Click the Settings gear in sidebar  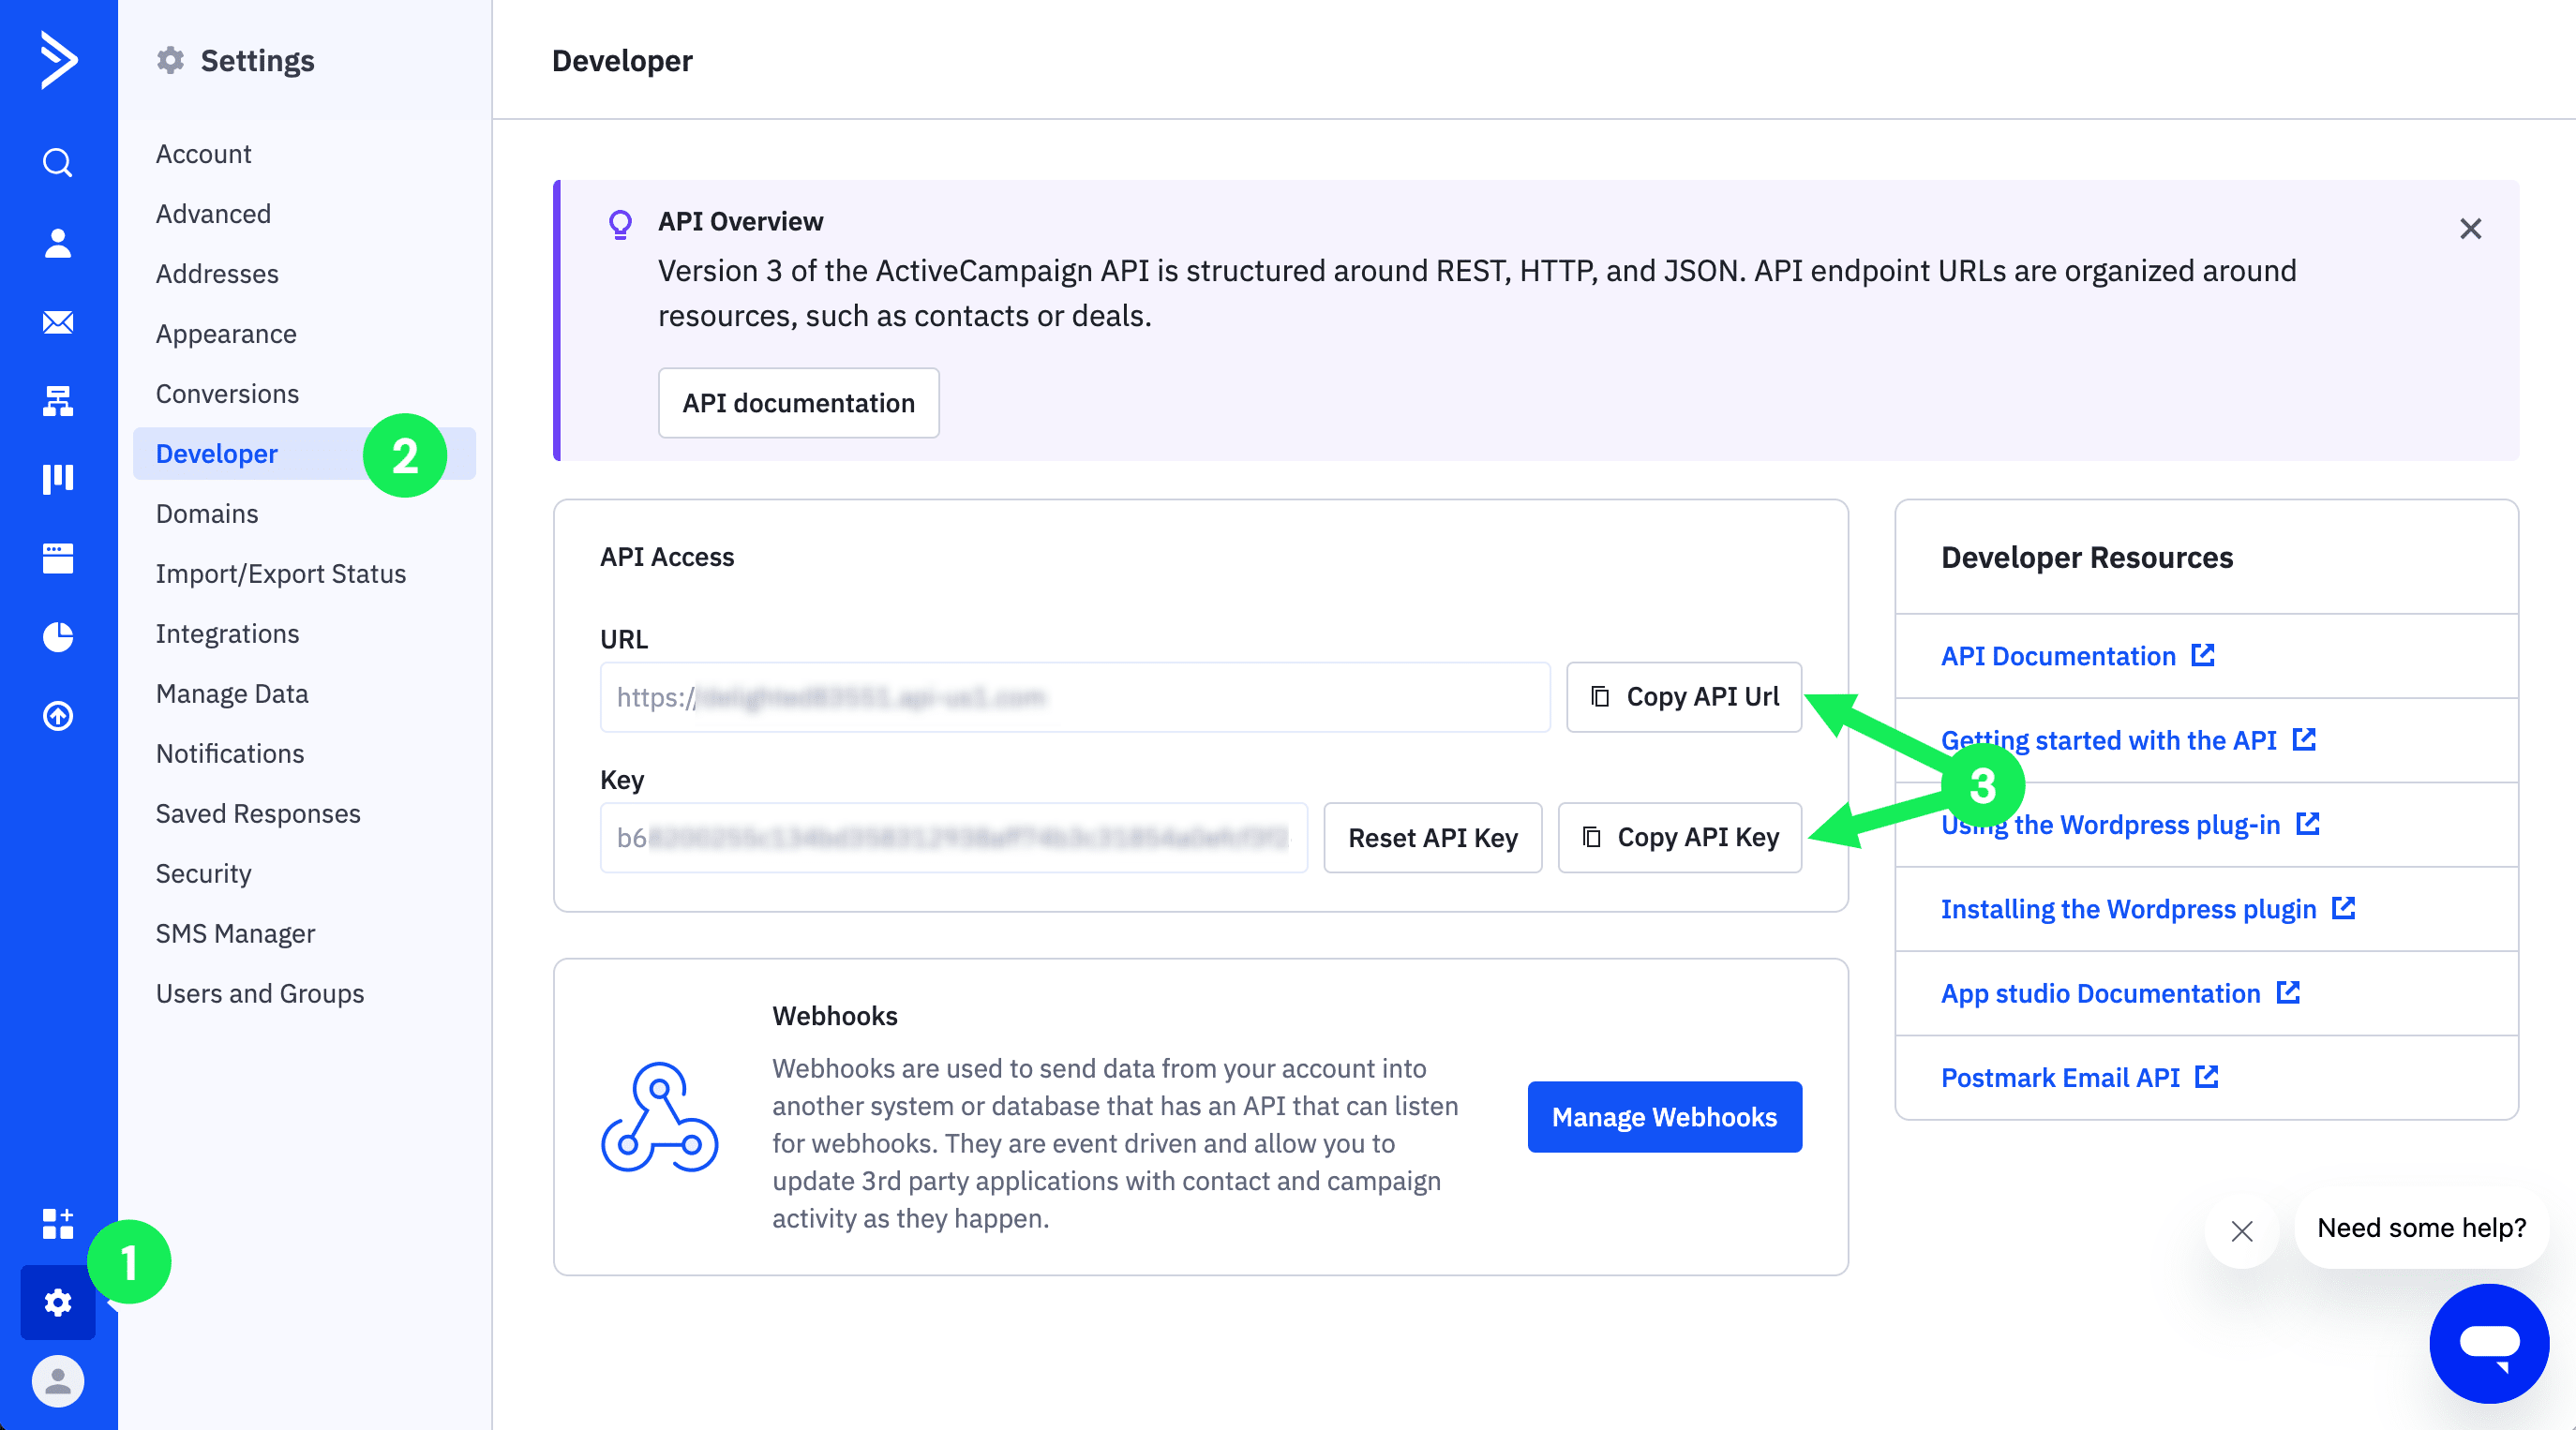[x=58, y=1302]
